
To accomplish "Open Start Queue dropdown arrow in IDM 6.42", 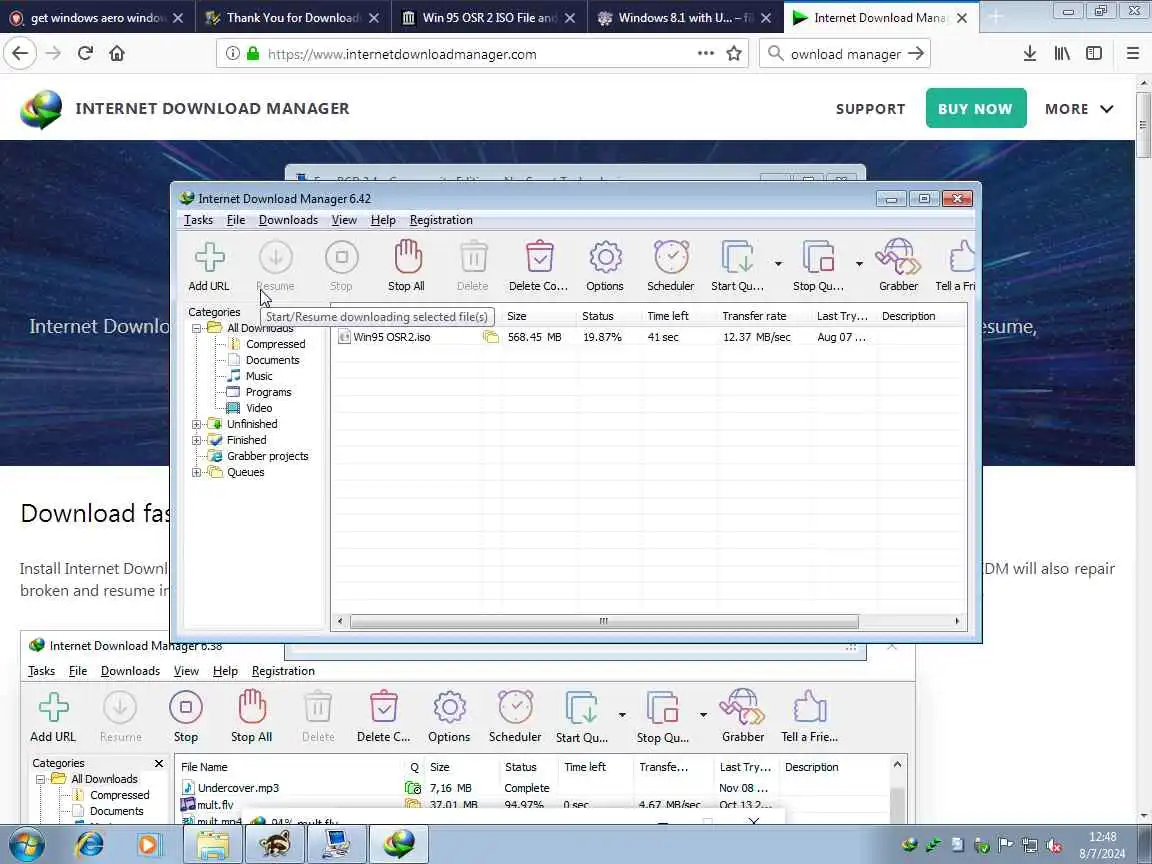I will coord(778,263).
